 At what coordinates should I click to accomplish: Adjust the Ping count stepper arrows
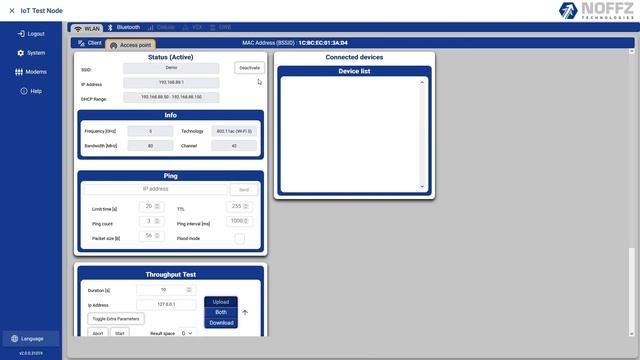pos(157,221)
